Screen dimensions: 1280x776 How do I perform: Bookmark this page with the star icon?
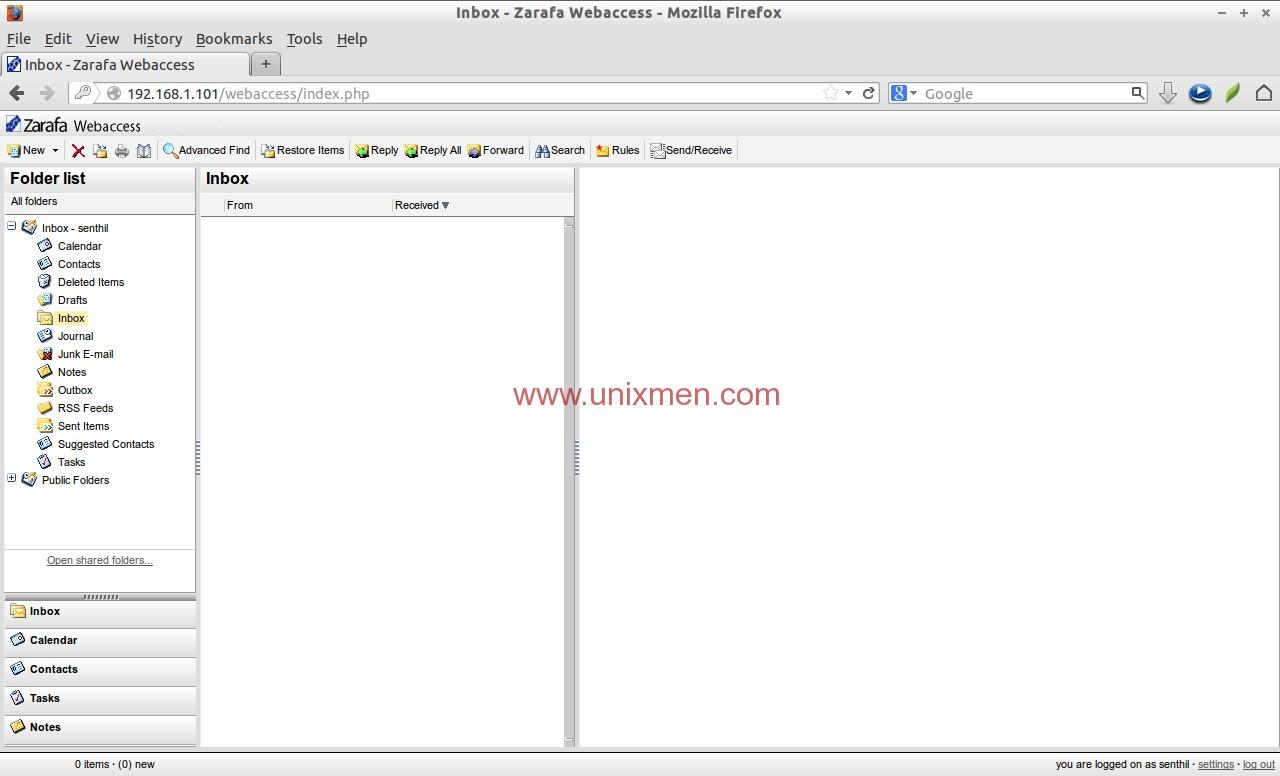831,93
